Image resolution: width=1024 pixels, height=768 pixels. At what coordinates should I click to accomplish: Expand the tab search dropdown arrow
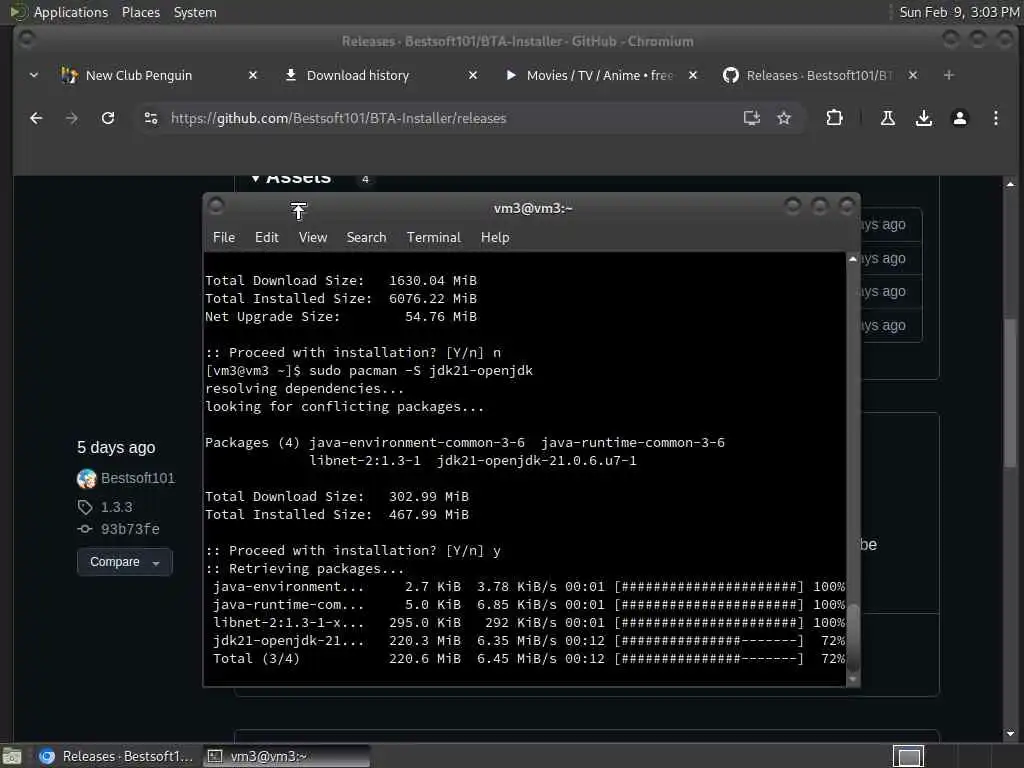33,75
